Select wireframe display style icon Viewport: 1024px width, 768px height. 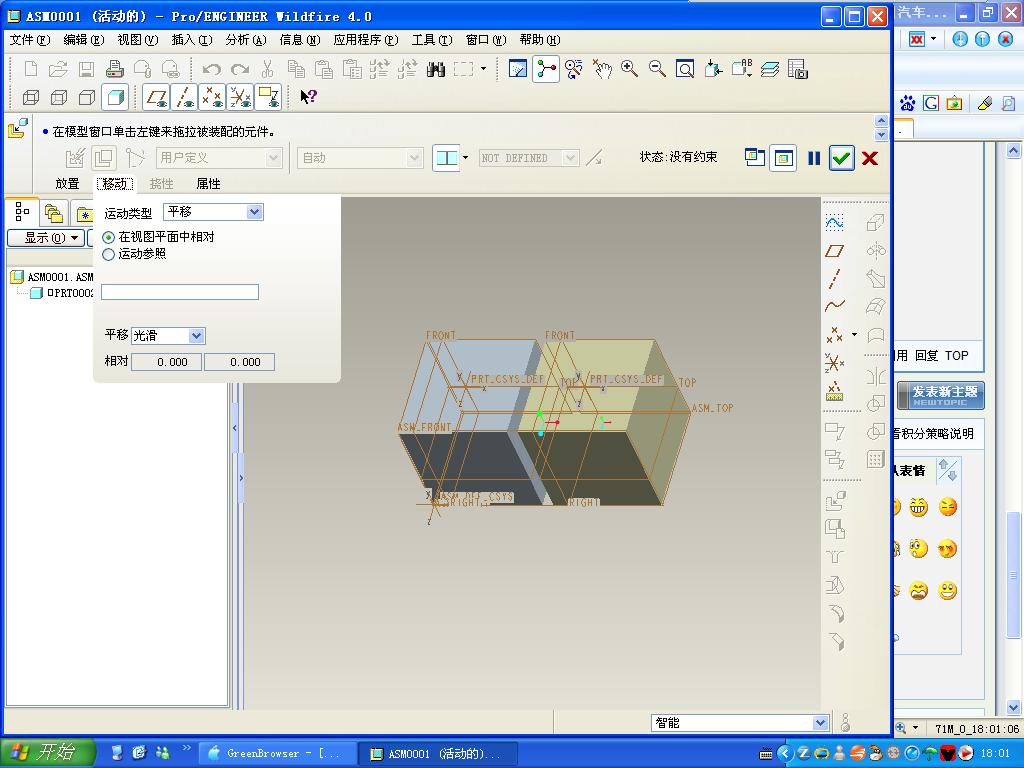(x=31, y=97)
